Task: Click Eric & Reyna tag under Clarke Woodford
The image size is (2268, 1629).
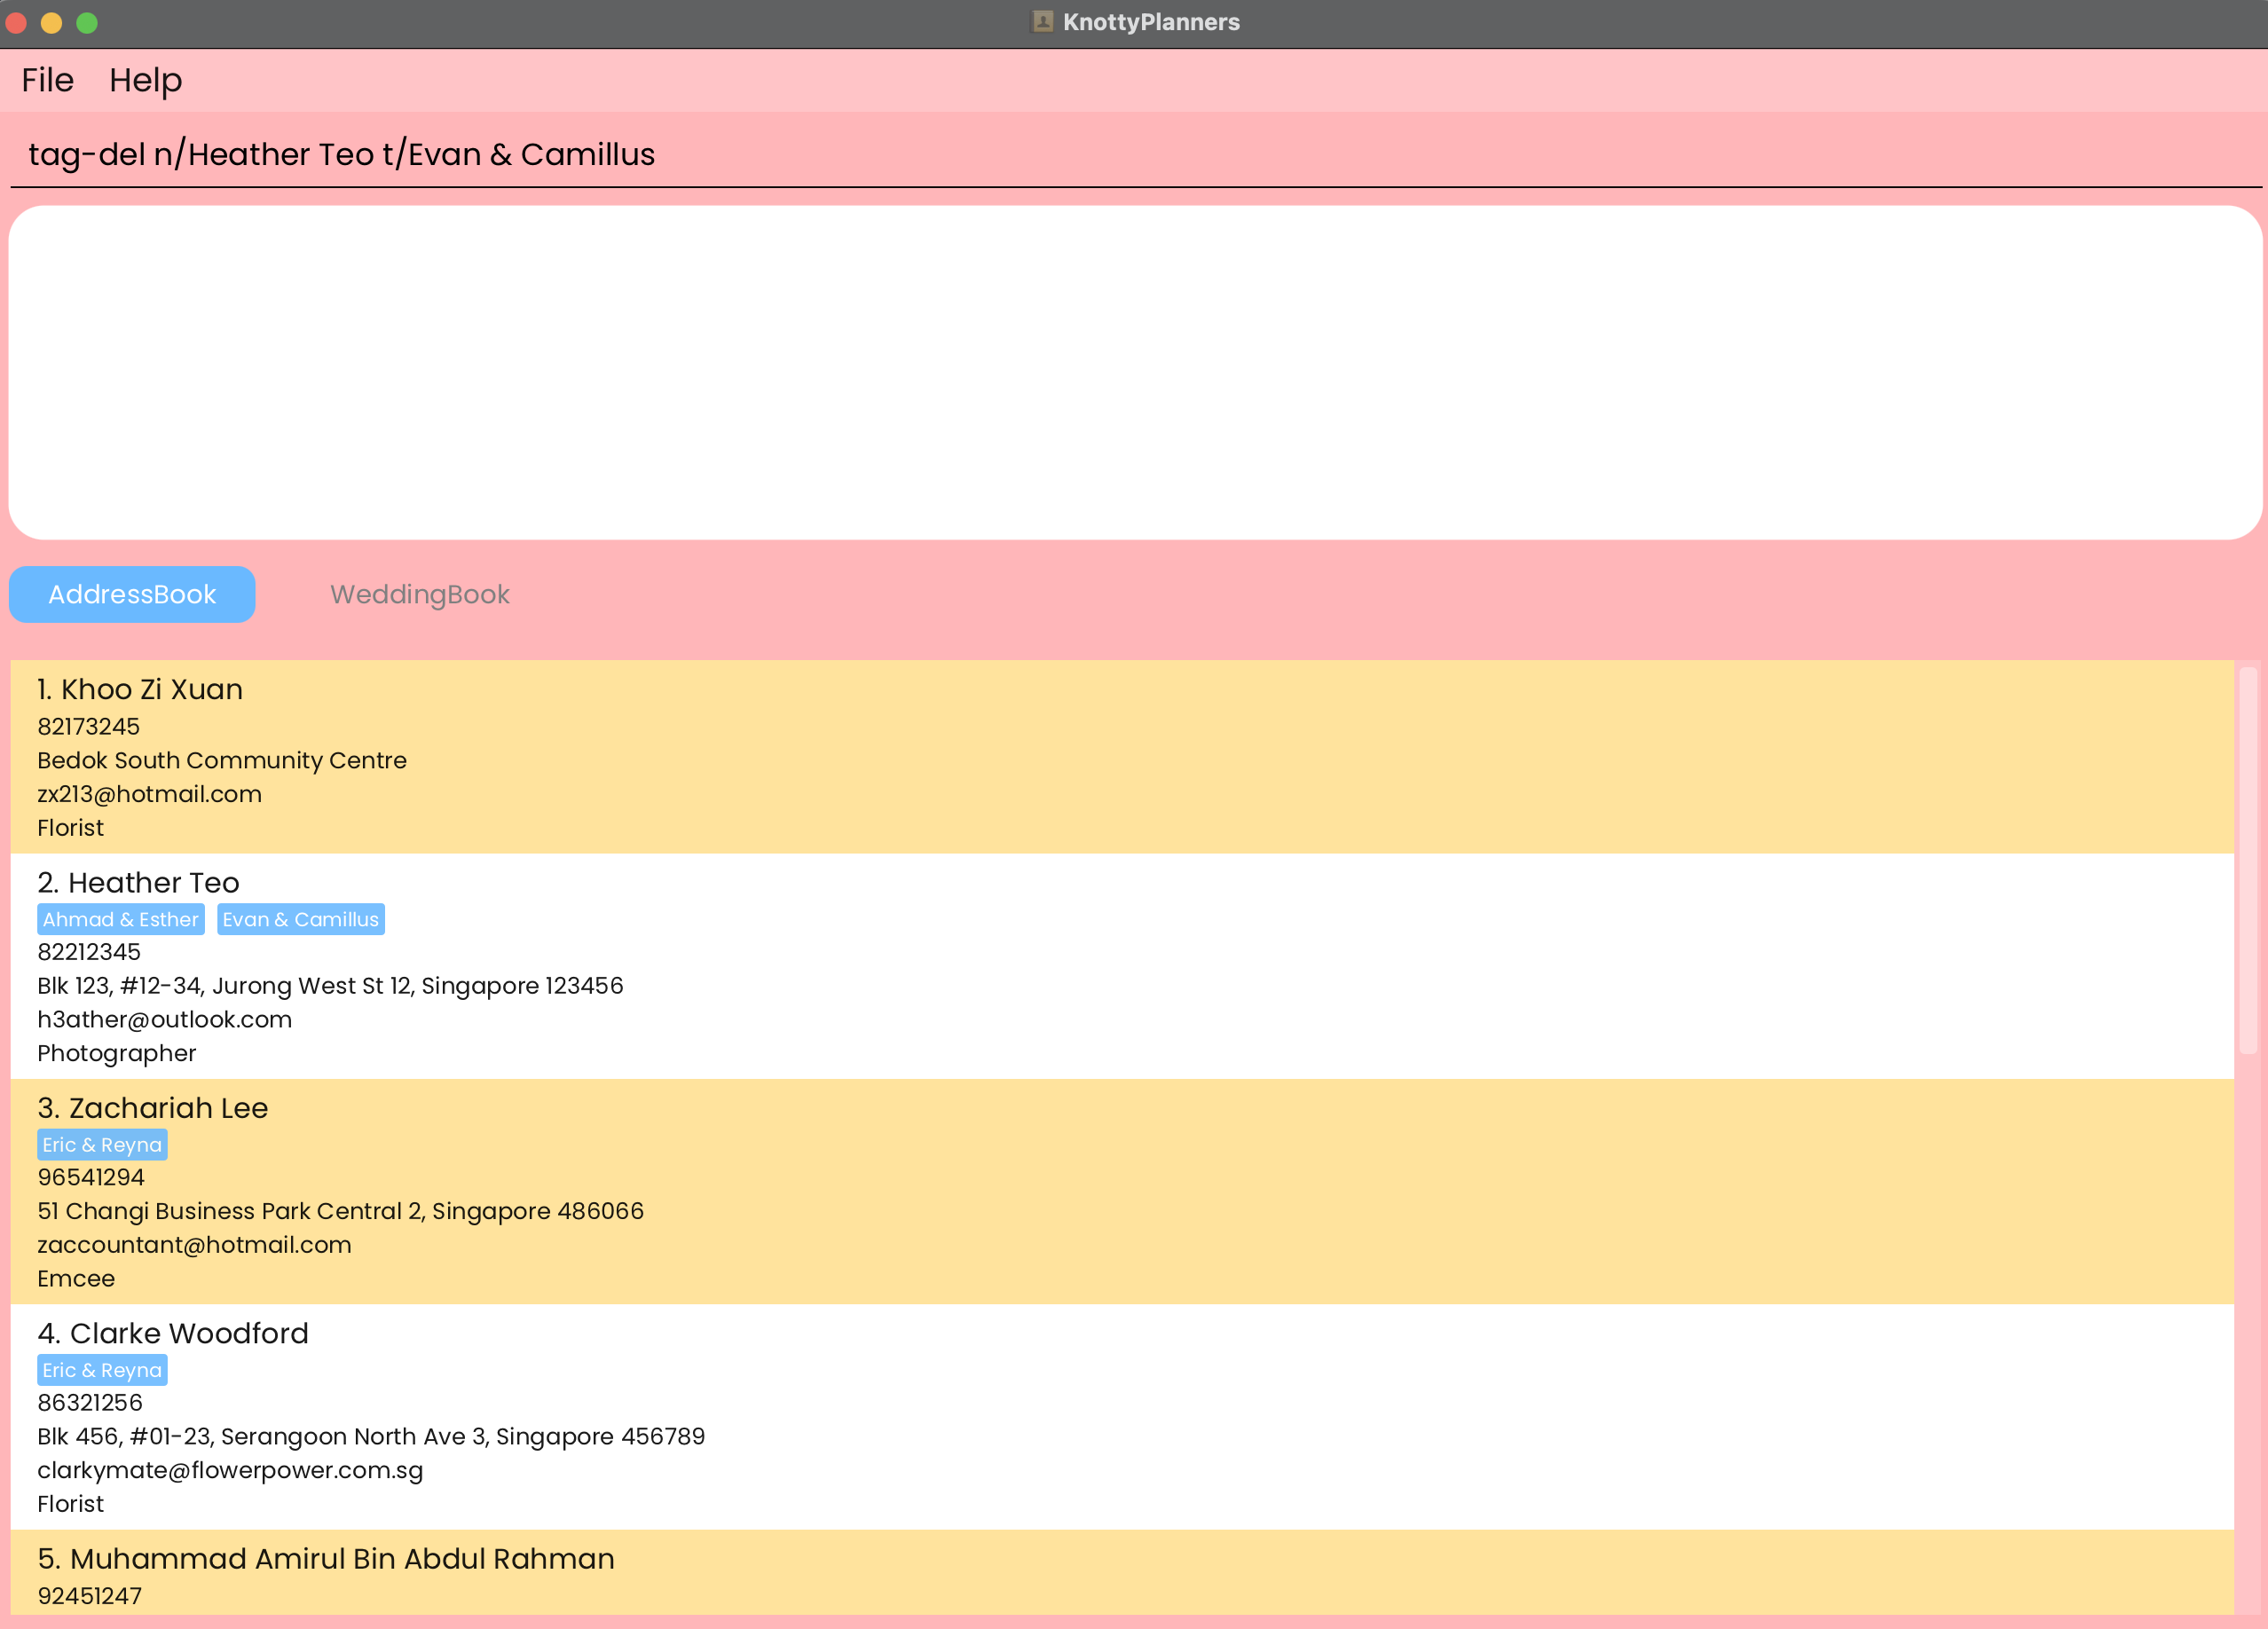Action: coord(102,1369)
